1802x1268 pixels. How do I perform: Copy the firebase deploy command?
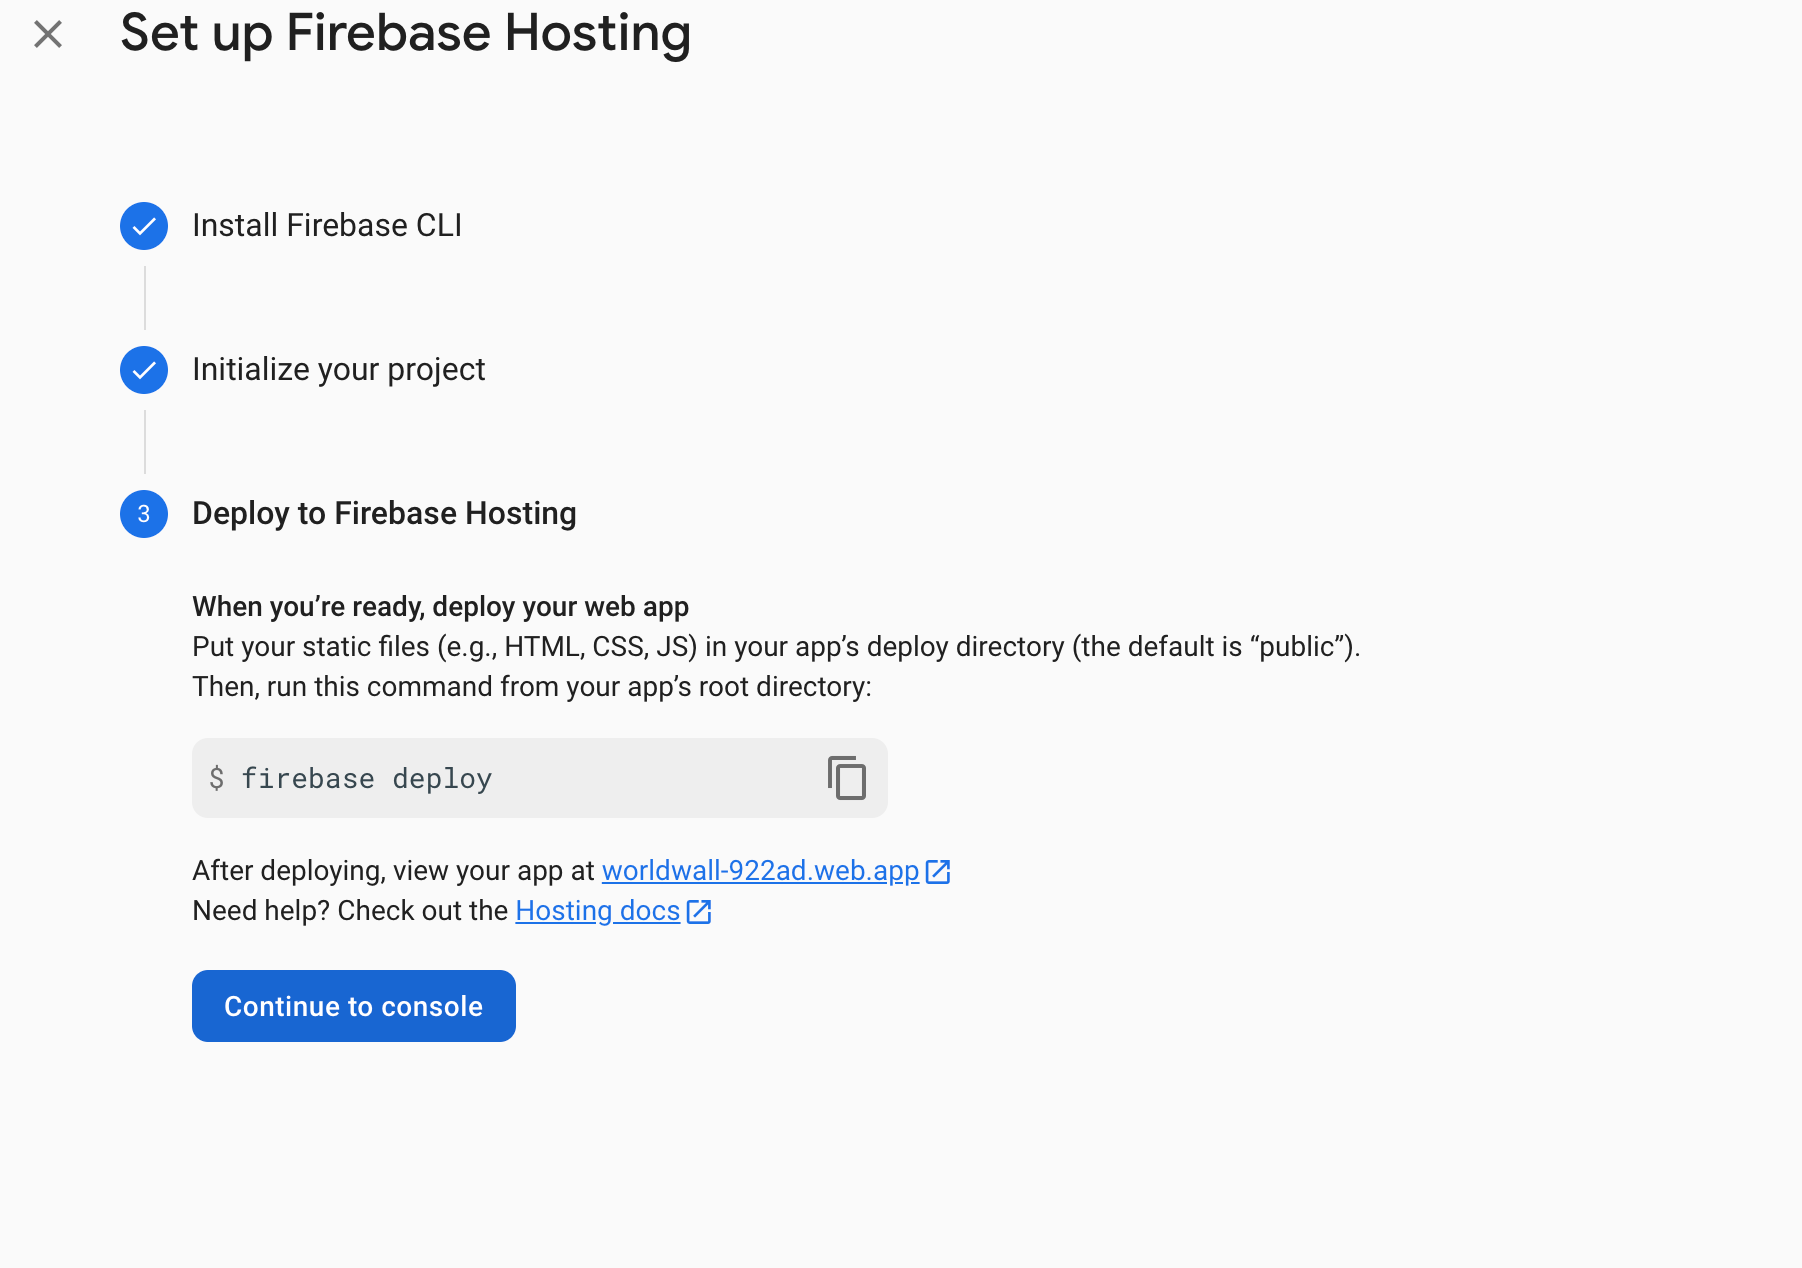[x=846, y=778]
